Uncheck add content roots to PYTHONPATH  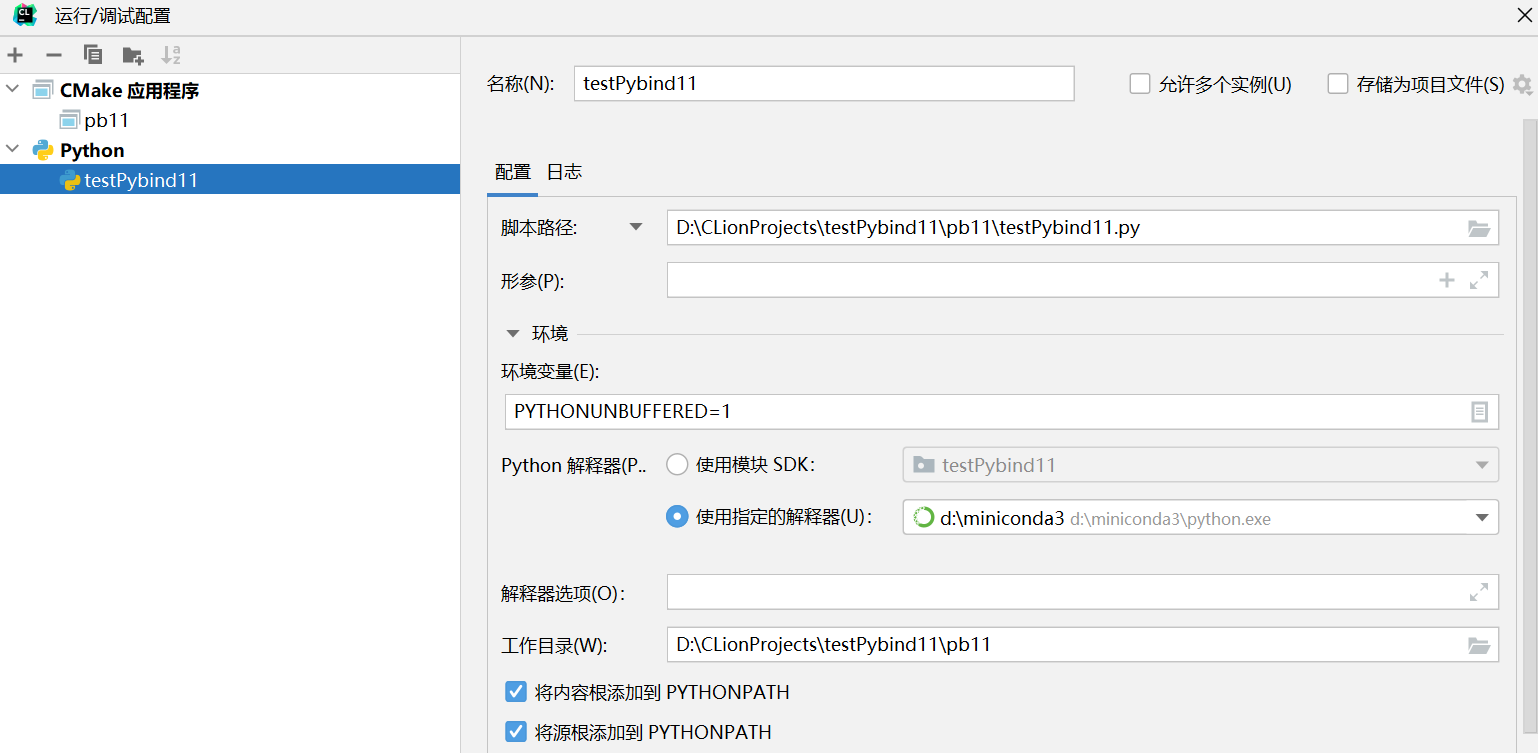coord(516,692)
